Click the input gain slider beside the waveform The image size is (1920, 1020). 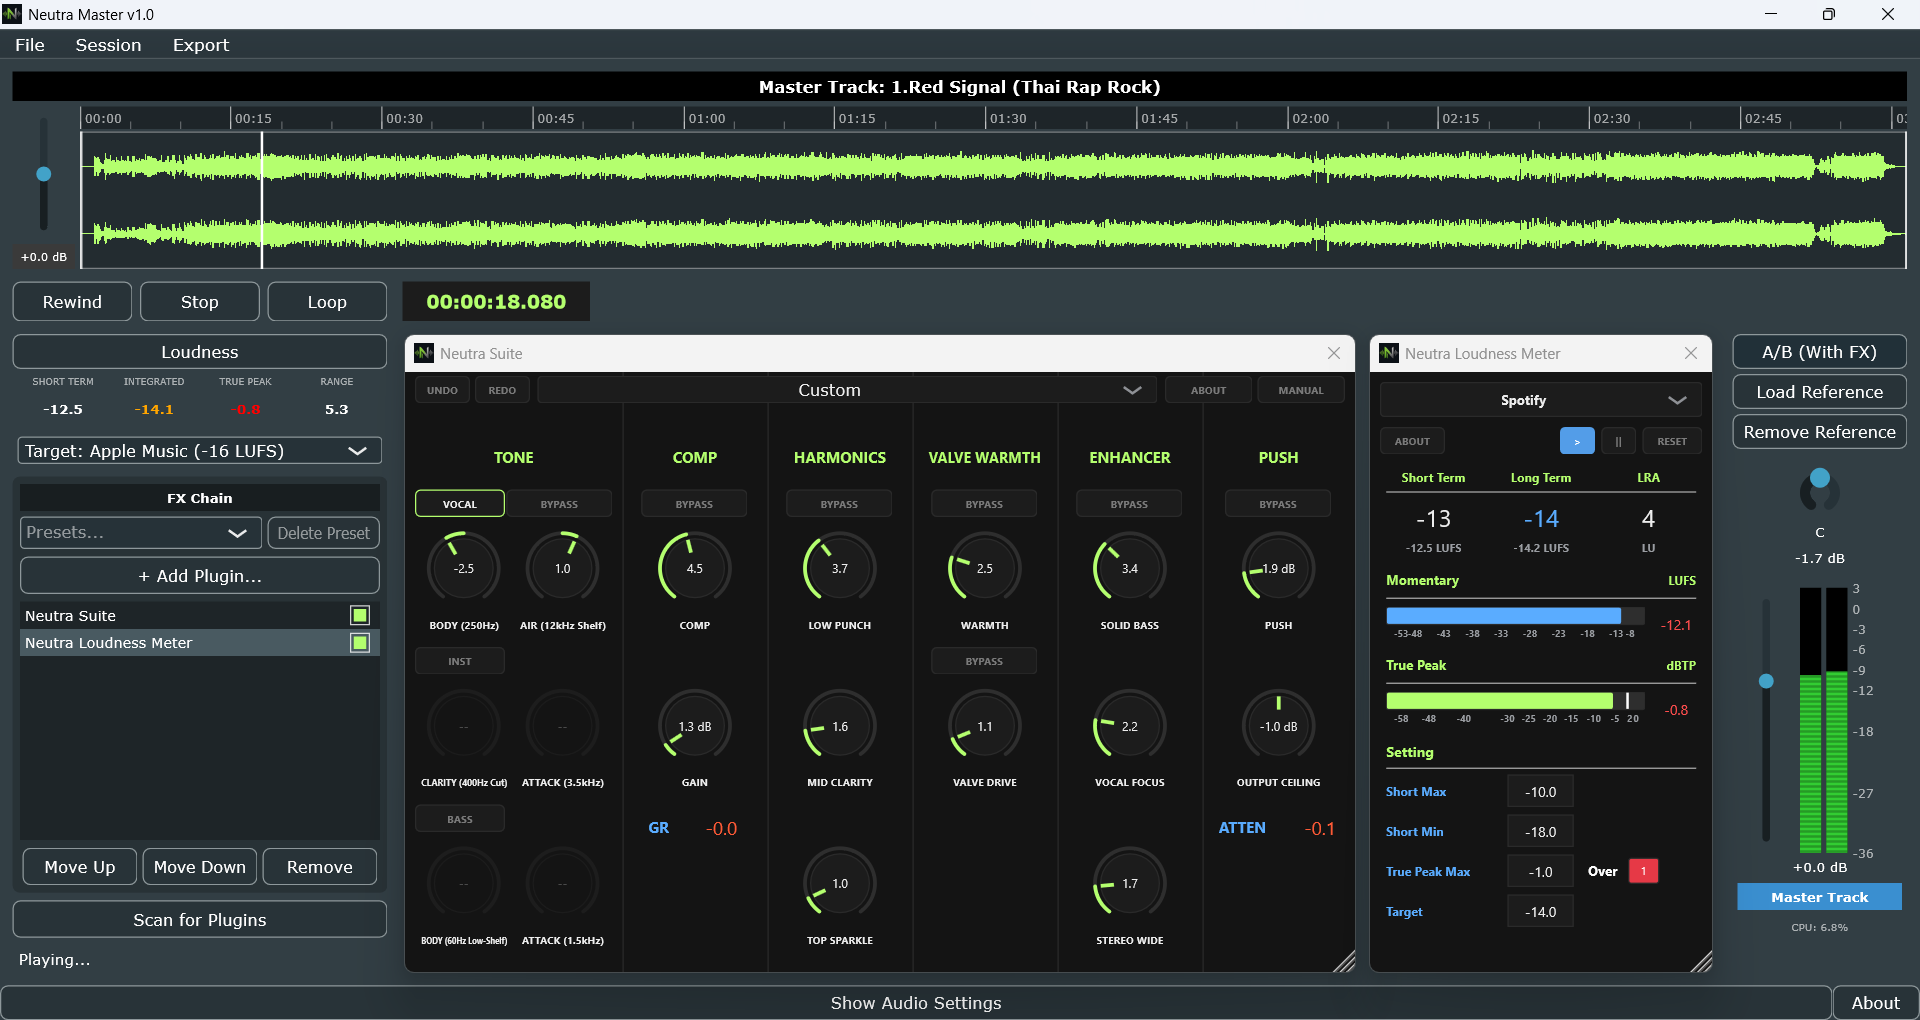[44, 174]
